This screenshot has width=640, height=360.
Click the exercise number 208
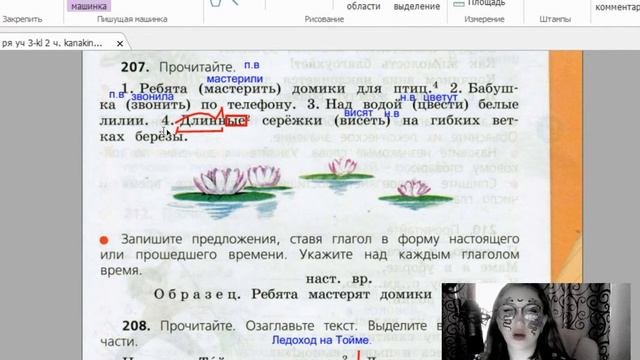(x=136, y=326)
